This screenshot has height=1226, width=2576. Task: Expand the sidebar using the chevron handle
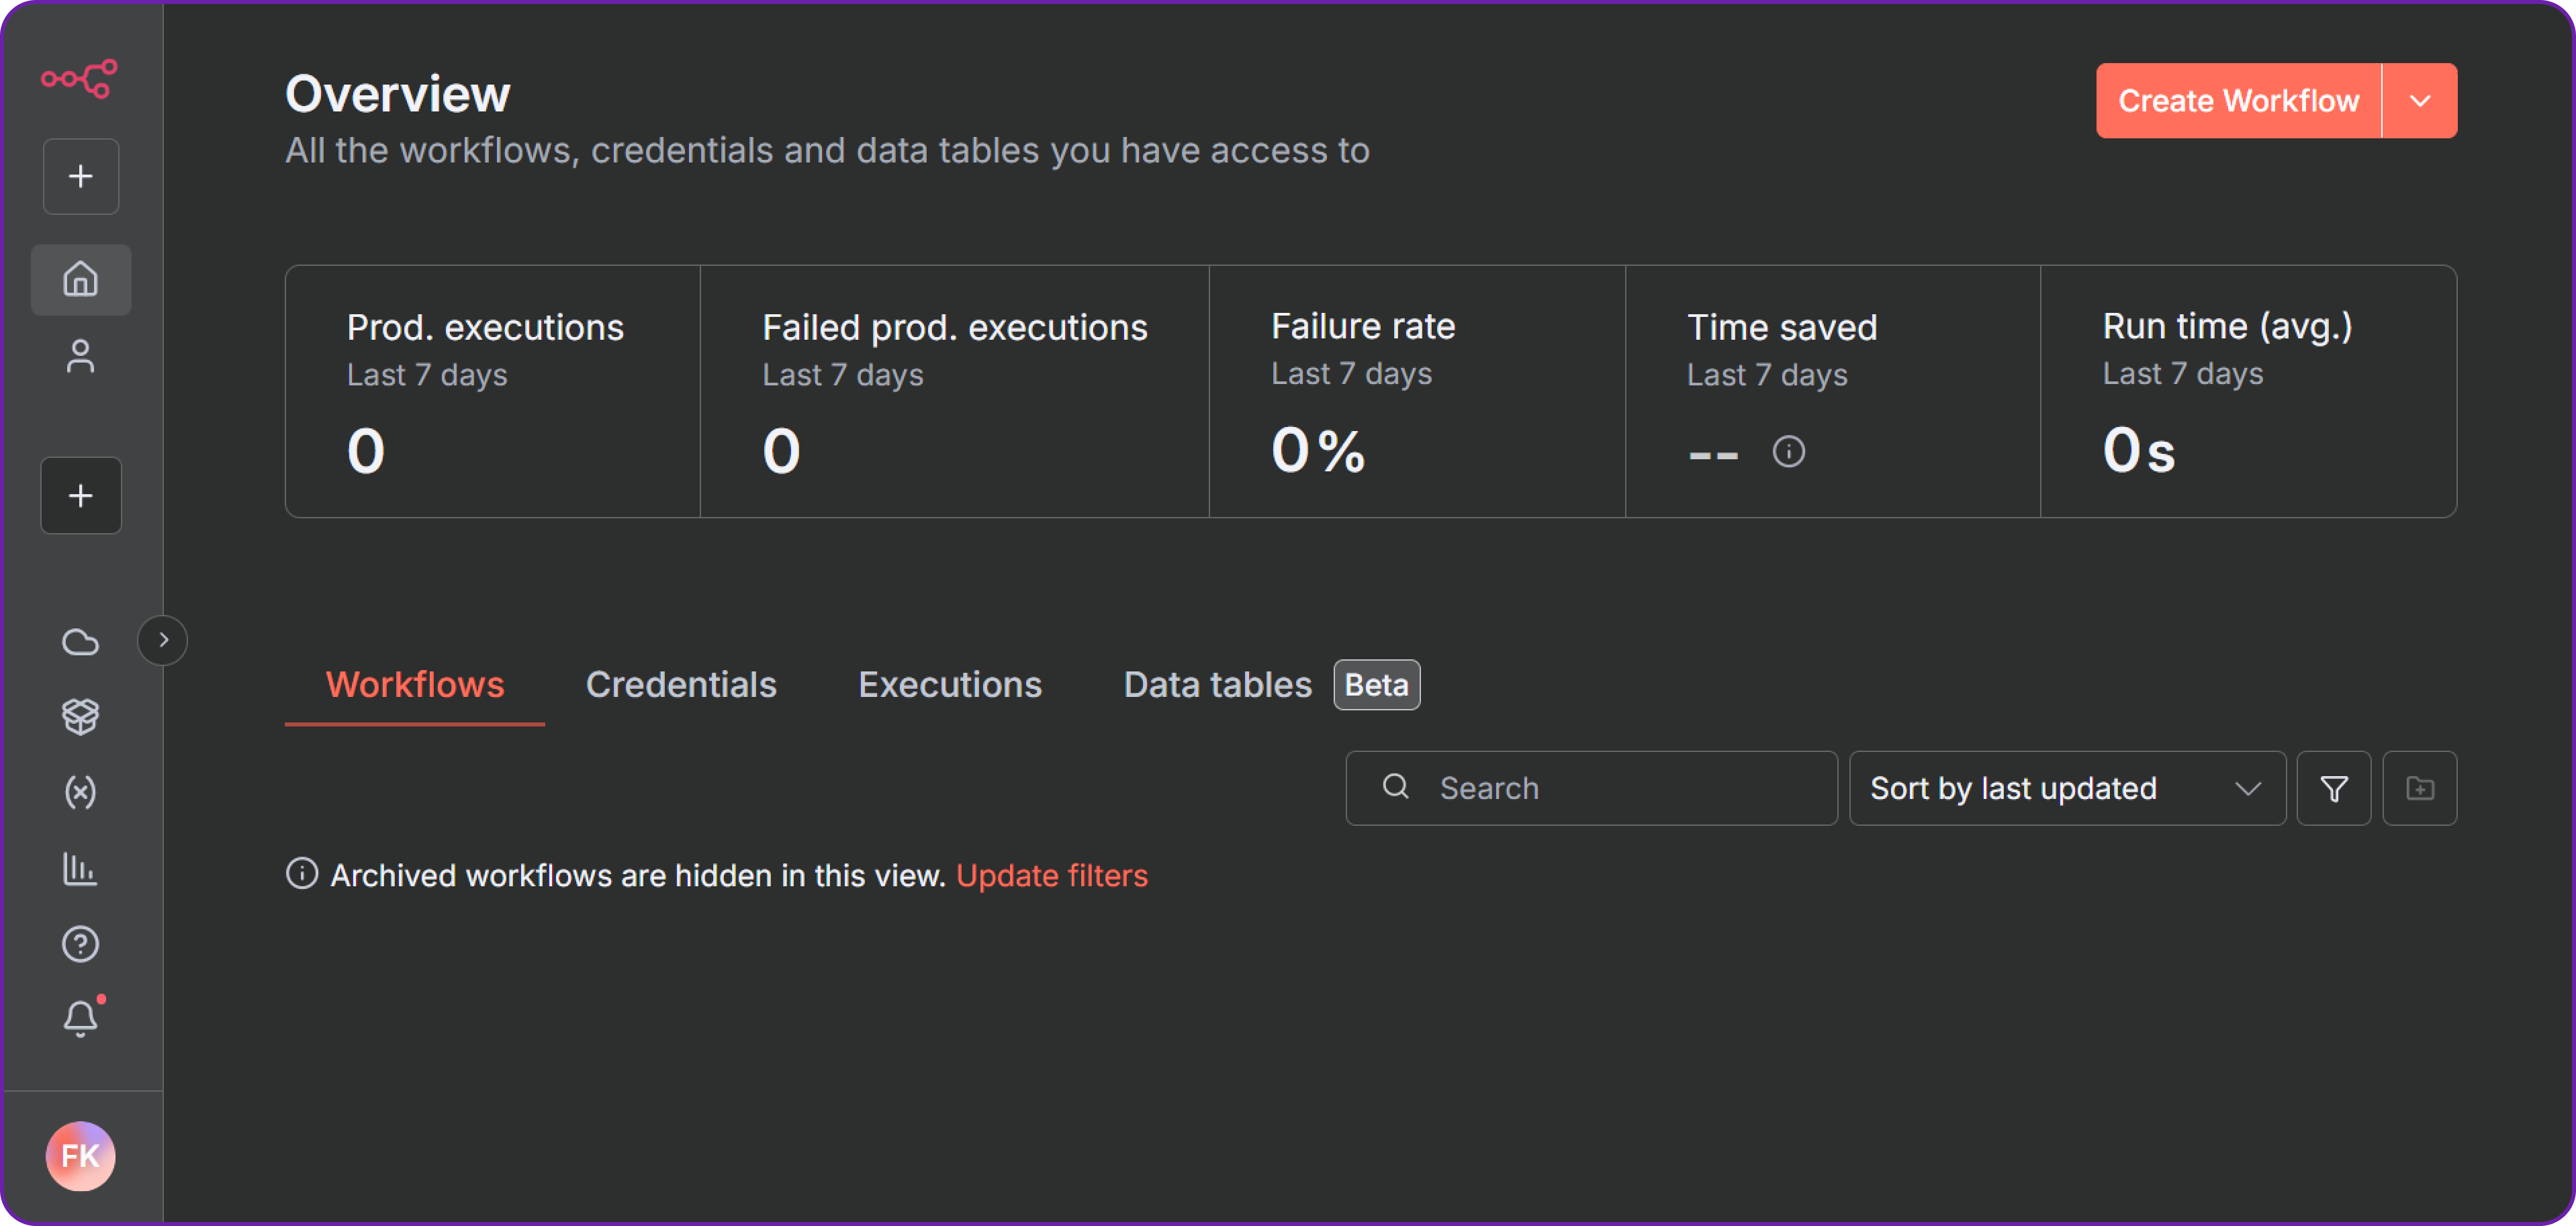(162, 640)
